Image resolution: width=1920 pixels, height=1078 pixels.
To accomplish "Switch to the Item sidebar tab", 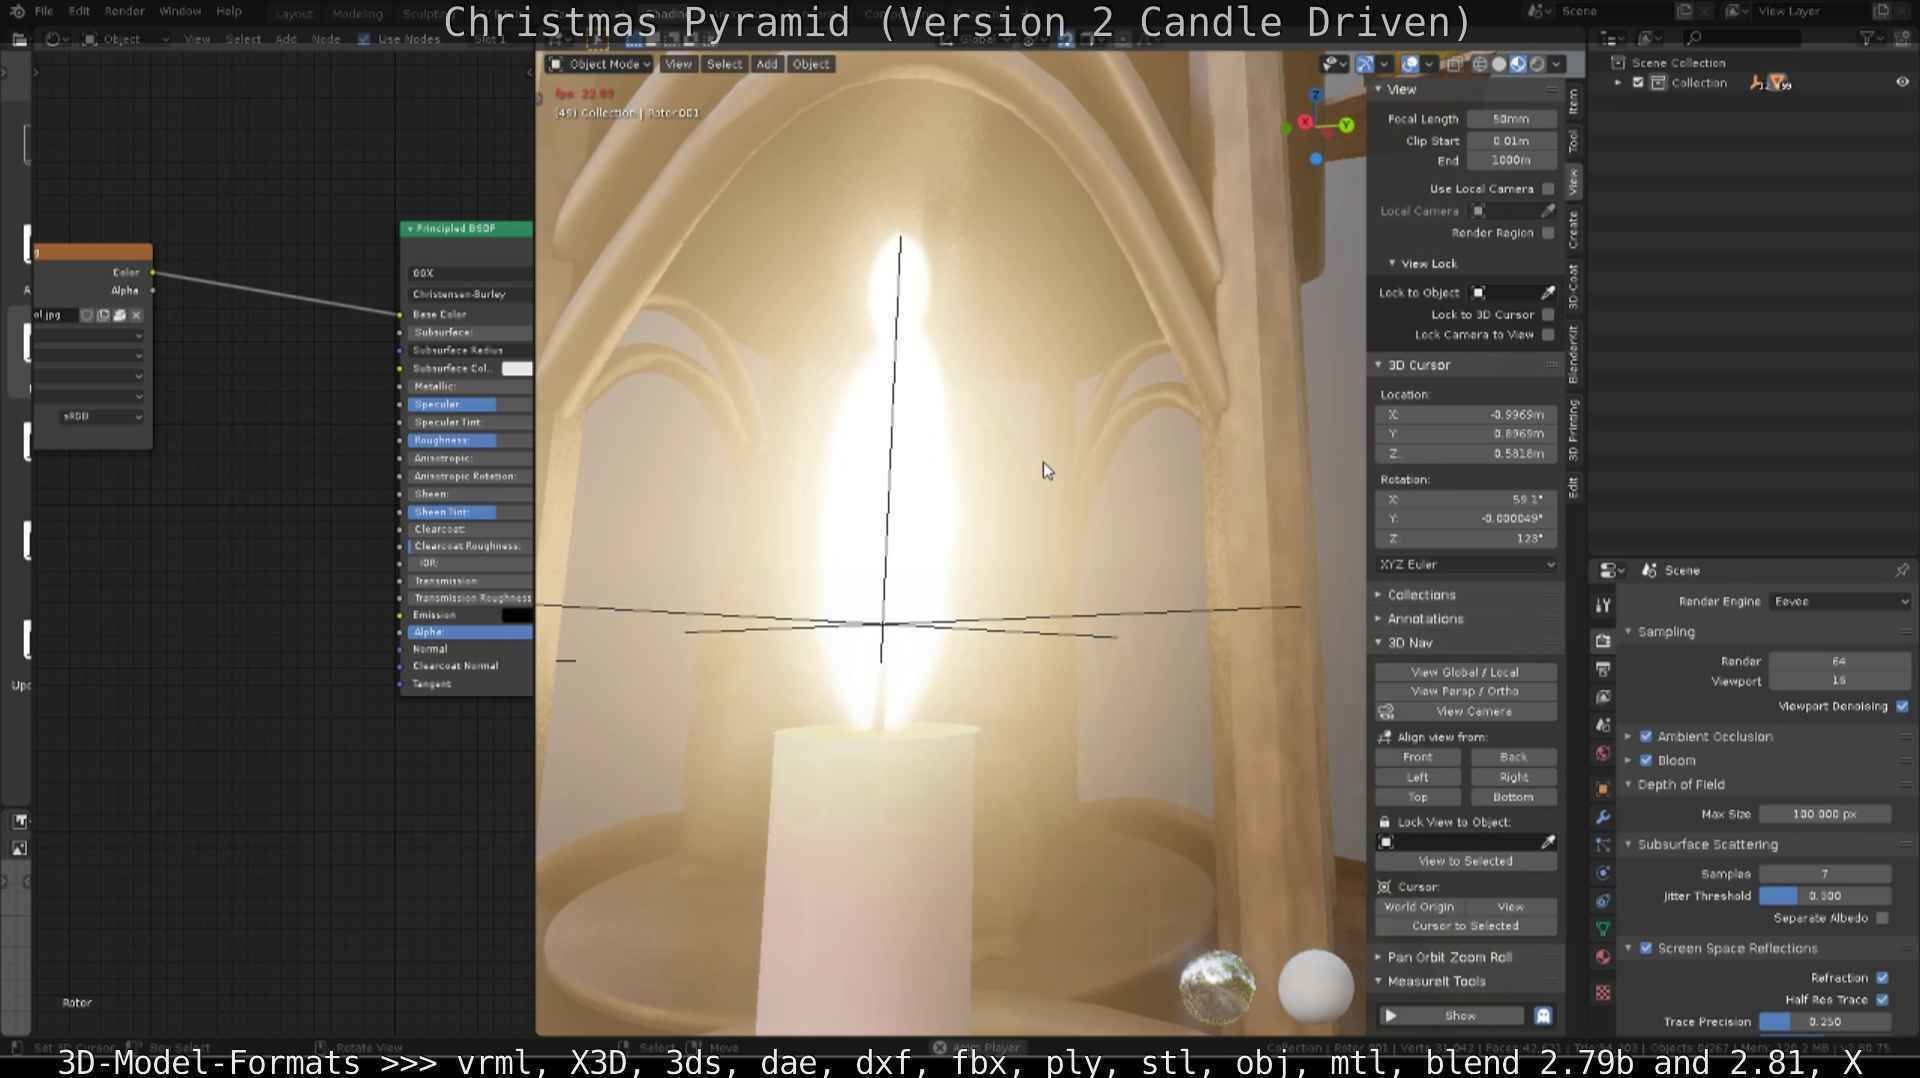I will pyautogui.click(x=1573, y=101).
